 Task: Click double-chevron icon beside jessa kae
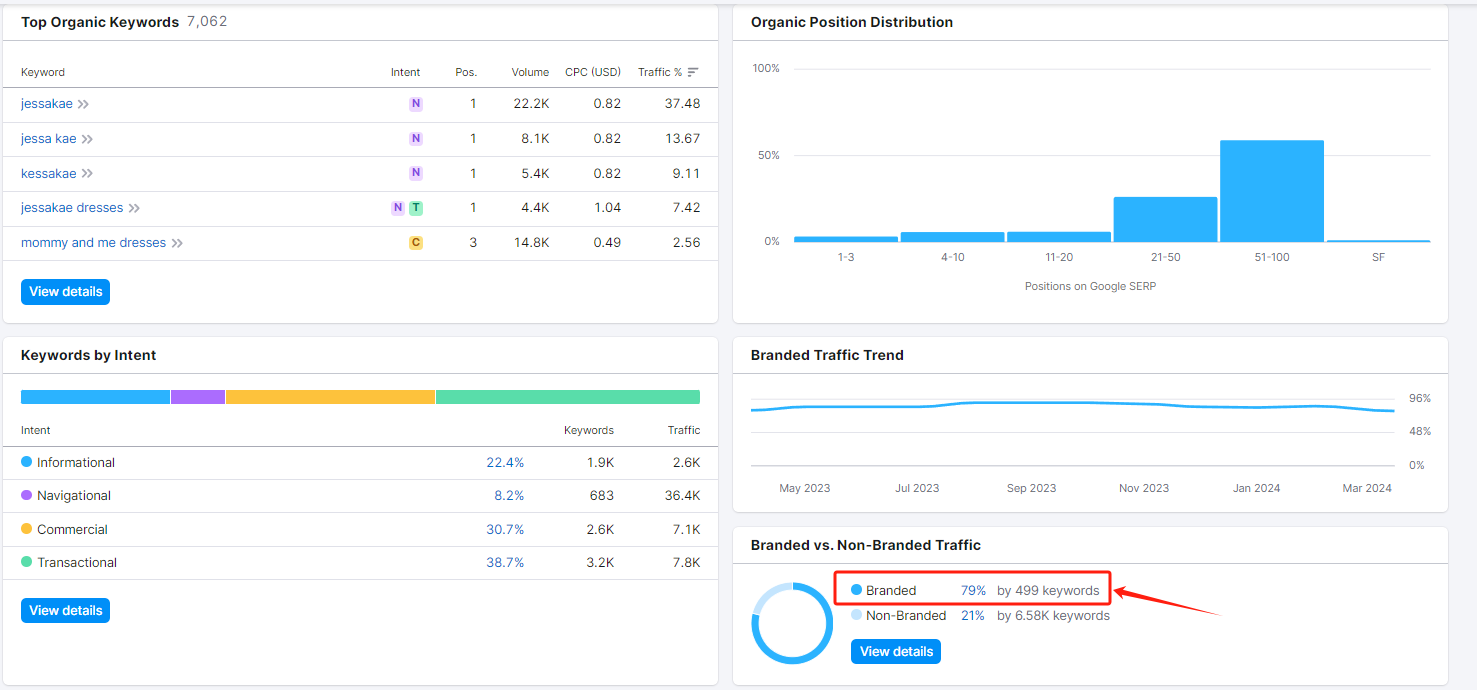[x=88, y=139]
